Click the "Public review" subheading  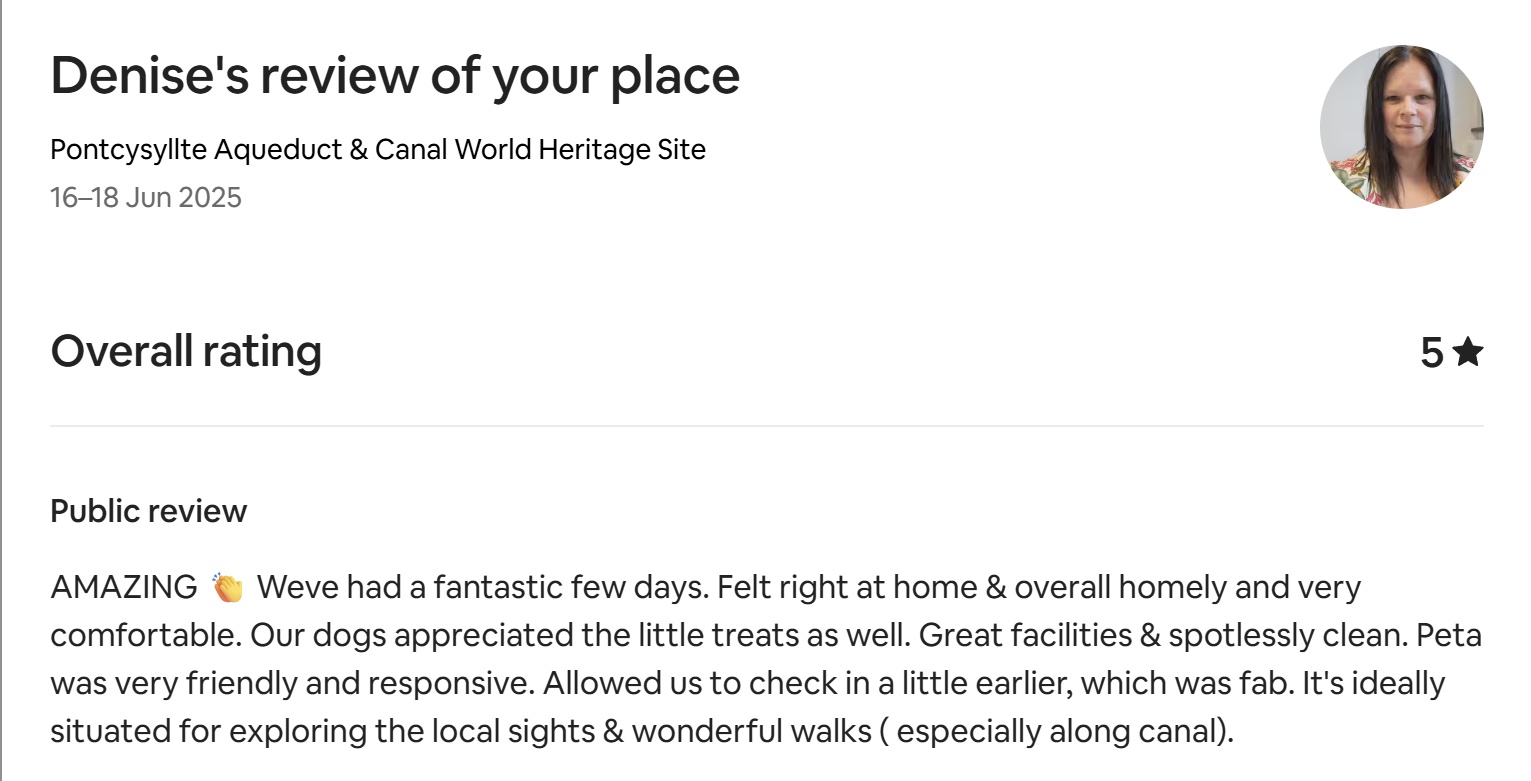[x=148, y=511]
